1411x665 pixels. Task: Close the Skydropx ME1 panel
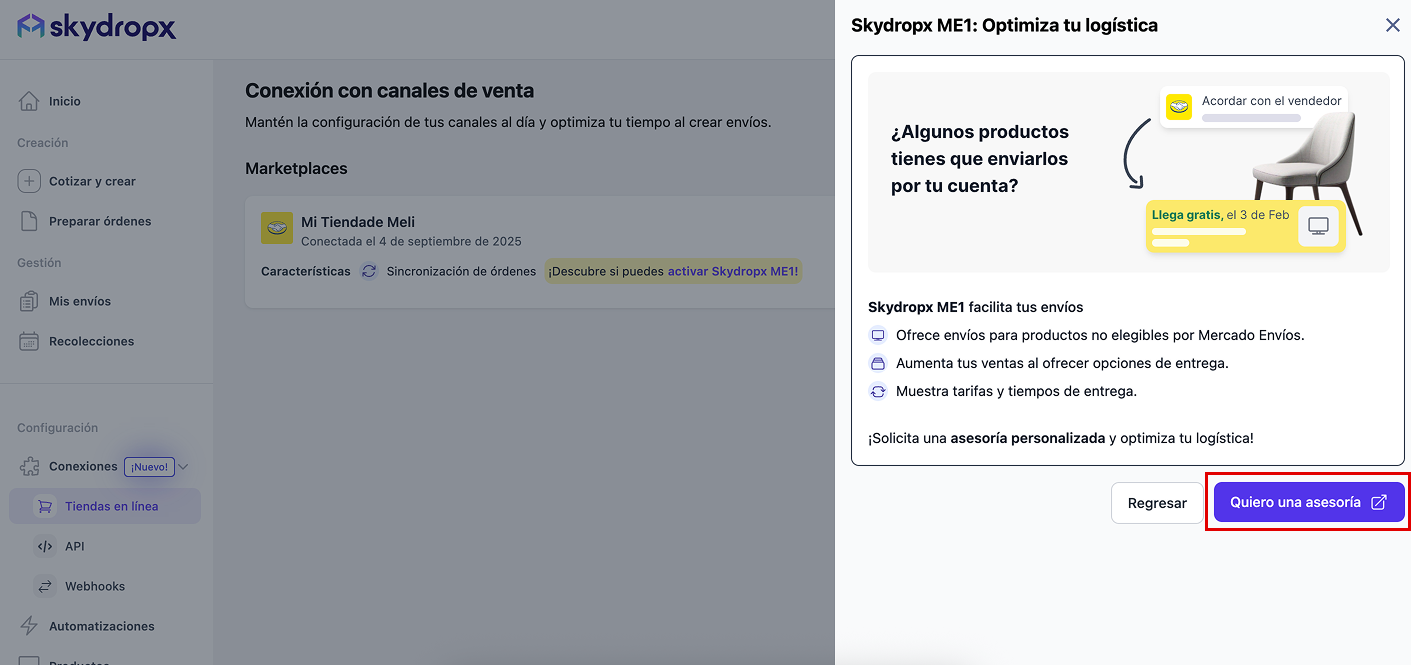click(1392, 25)
